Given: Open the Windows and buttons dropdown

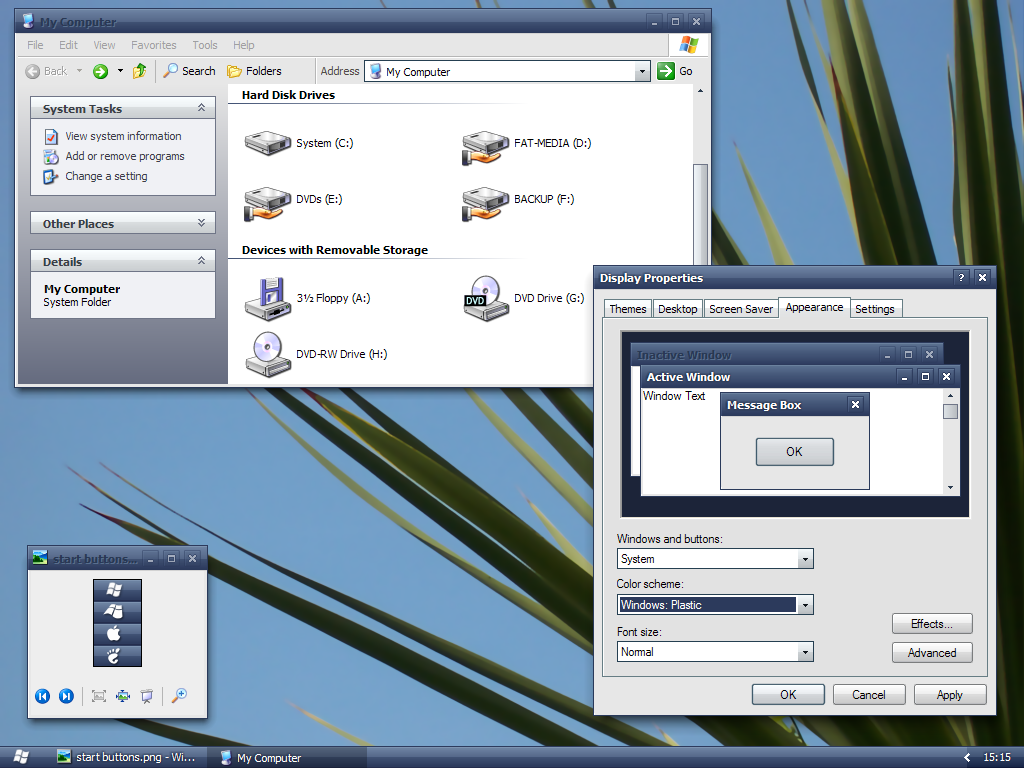Looking at the screenshot, I should 805,559.
